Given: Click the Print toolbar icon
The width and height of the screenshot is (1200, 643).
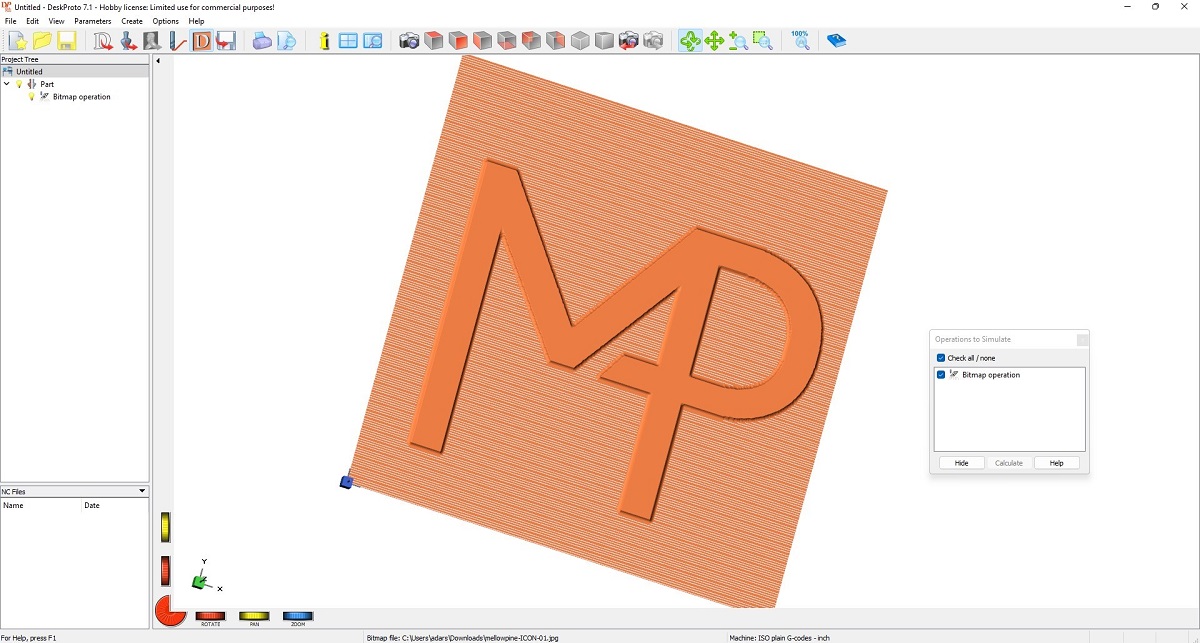Looking at the screenshot, I should pyautogui.click(x=262, y=41).
